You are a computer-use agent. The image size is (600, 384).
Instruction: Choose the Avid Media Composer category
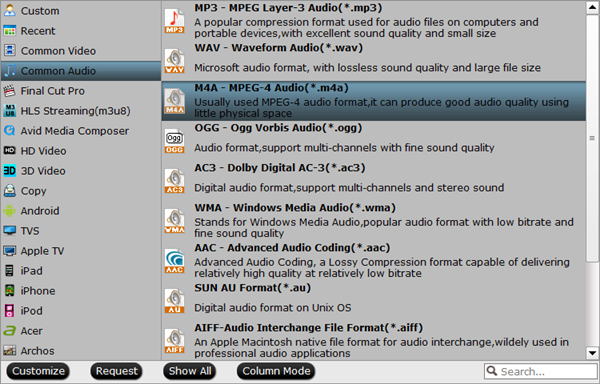[81, 130]
